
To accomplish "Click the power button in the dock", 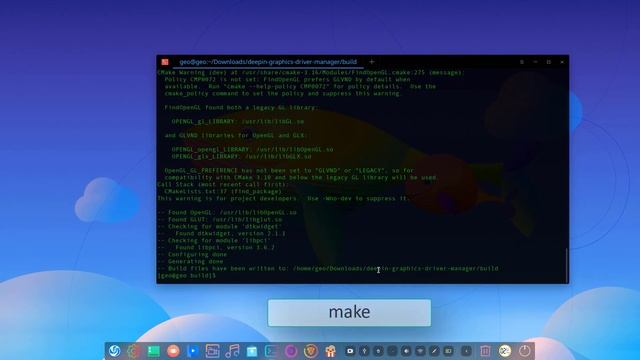I will (524, 351).
